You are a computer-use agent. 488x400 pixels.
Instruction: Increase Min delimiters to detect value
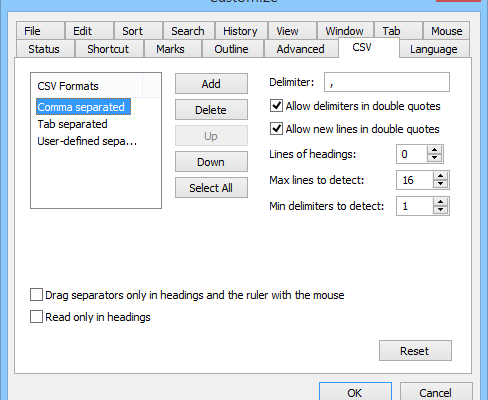[441, 202]
